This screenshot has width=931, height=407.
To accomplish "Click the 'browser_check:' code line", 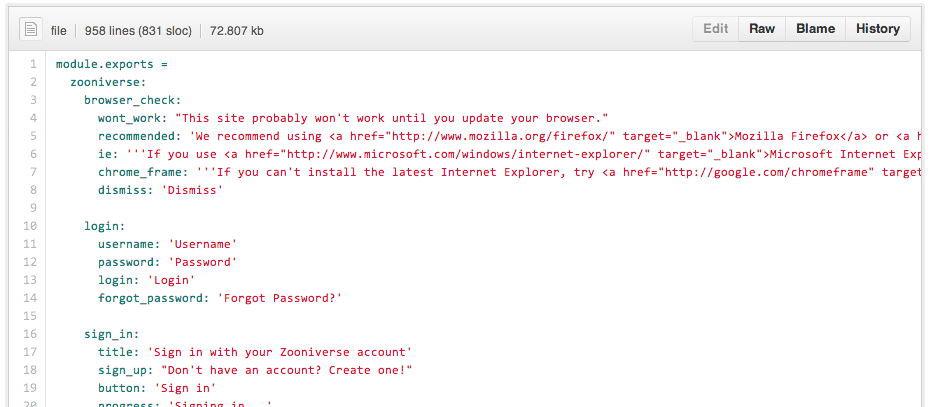I will pyautogui.click(x=132, y=100).
